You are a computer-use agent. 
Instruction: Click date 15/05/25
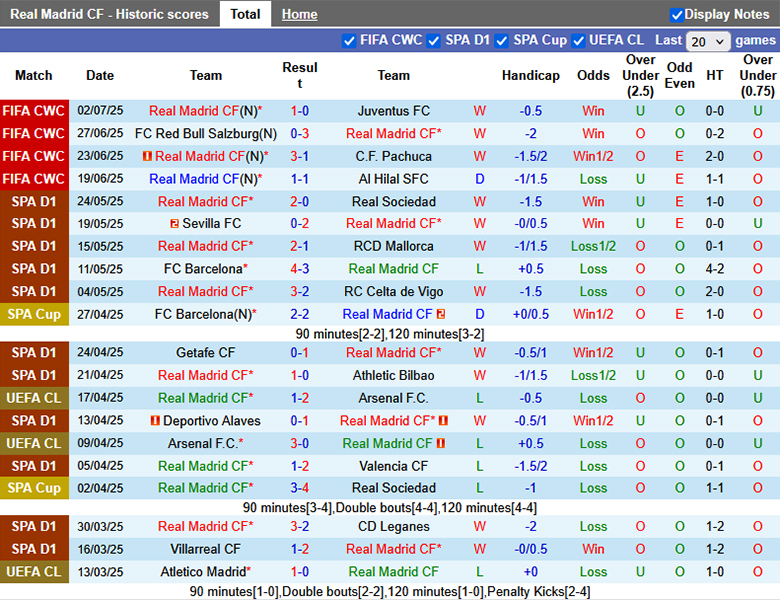(100, 246)
